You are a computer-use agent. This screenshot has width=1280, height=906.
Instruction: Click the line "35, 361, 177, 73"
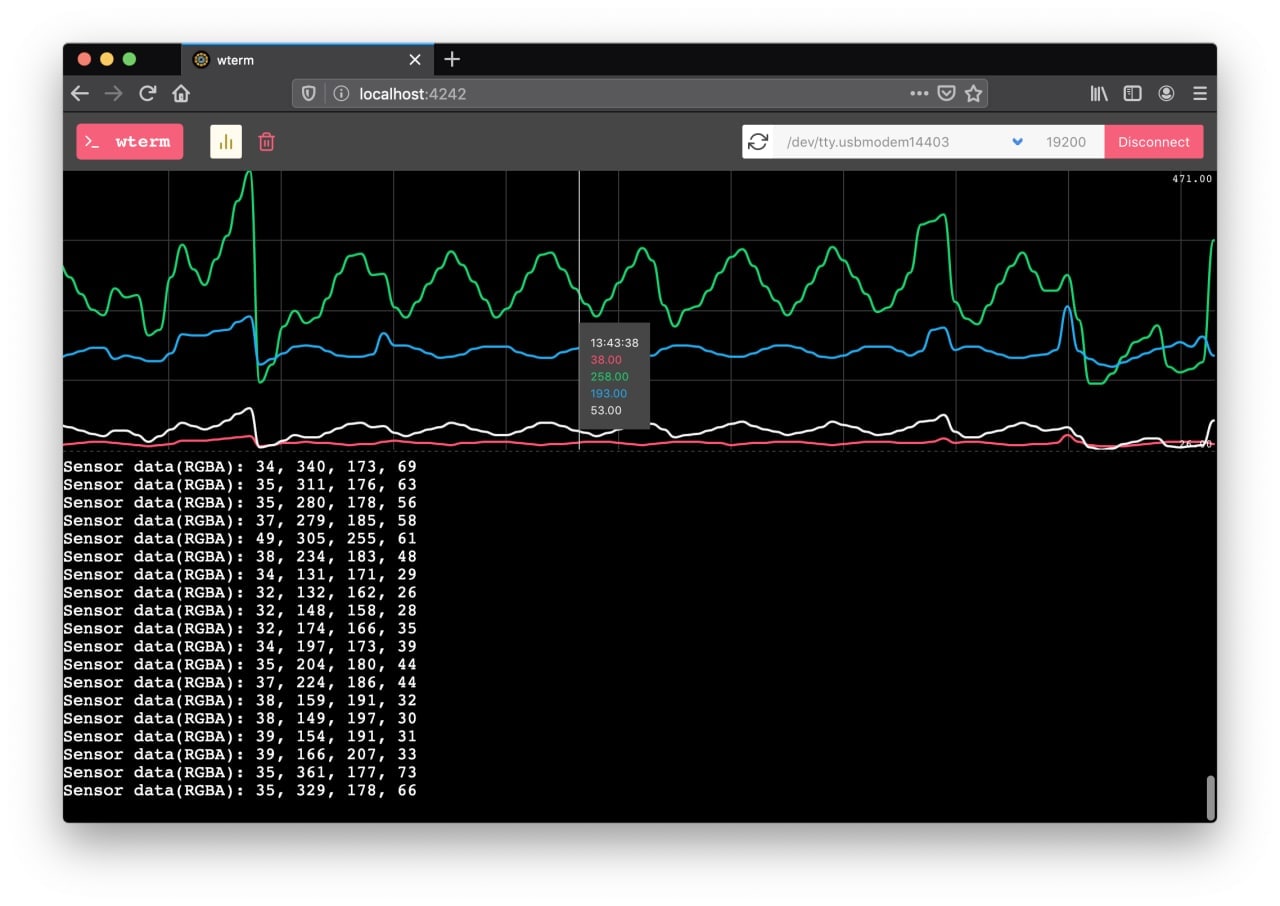[240, 773]
